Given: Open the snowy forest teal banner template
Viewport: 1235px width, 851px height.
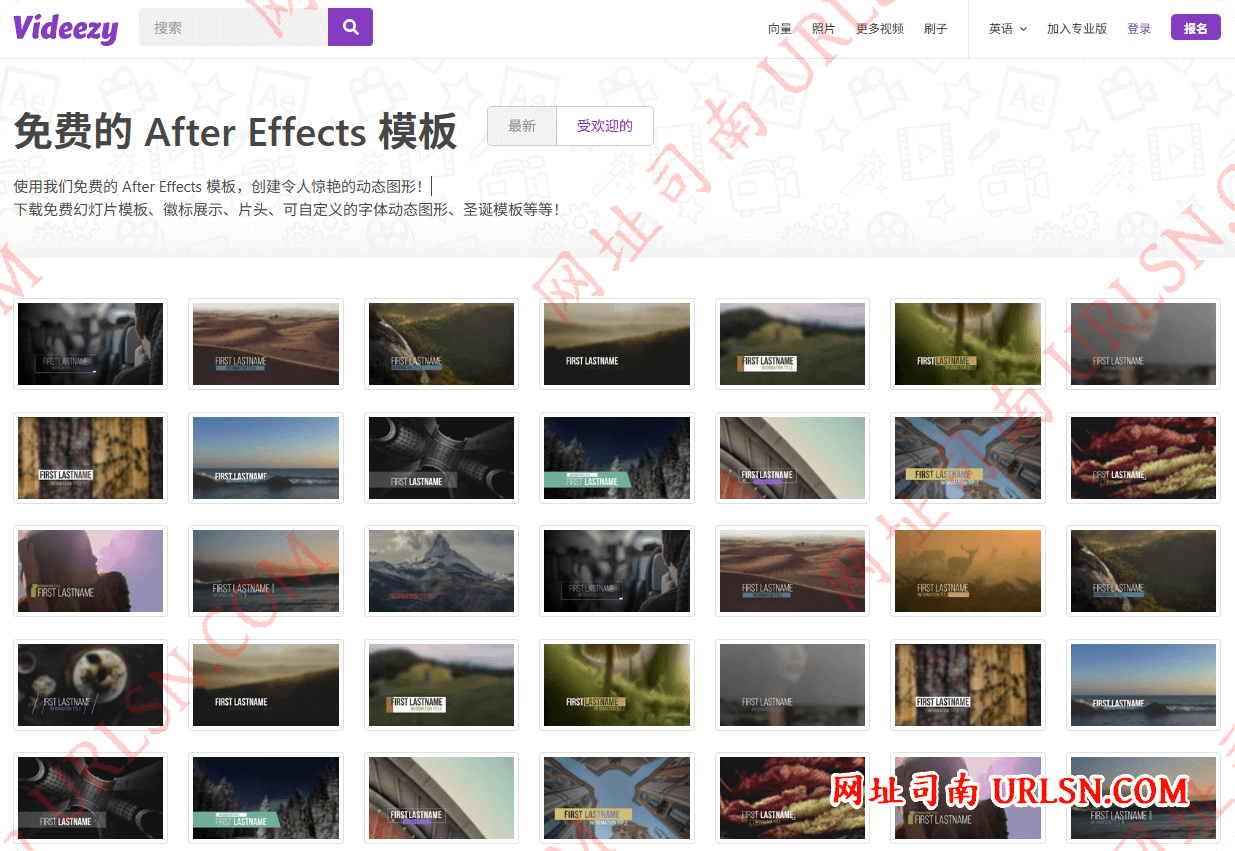Looking at the screenshot, I should (617, 457).
